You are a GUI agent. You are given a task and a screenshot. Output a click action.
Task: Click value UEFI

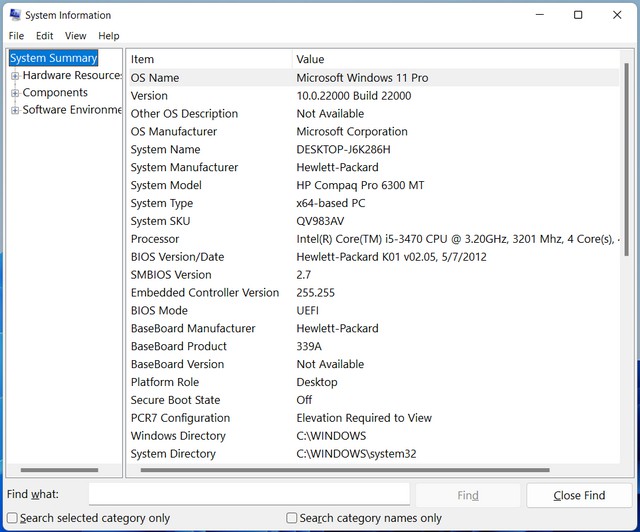tap(307, 311)
